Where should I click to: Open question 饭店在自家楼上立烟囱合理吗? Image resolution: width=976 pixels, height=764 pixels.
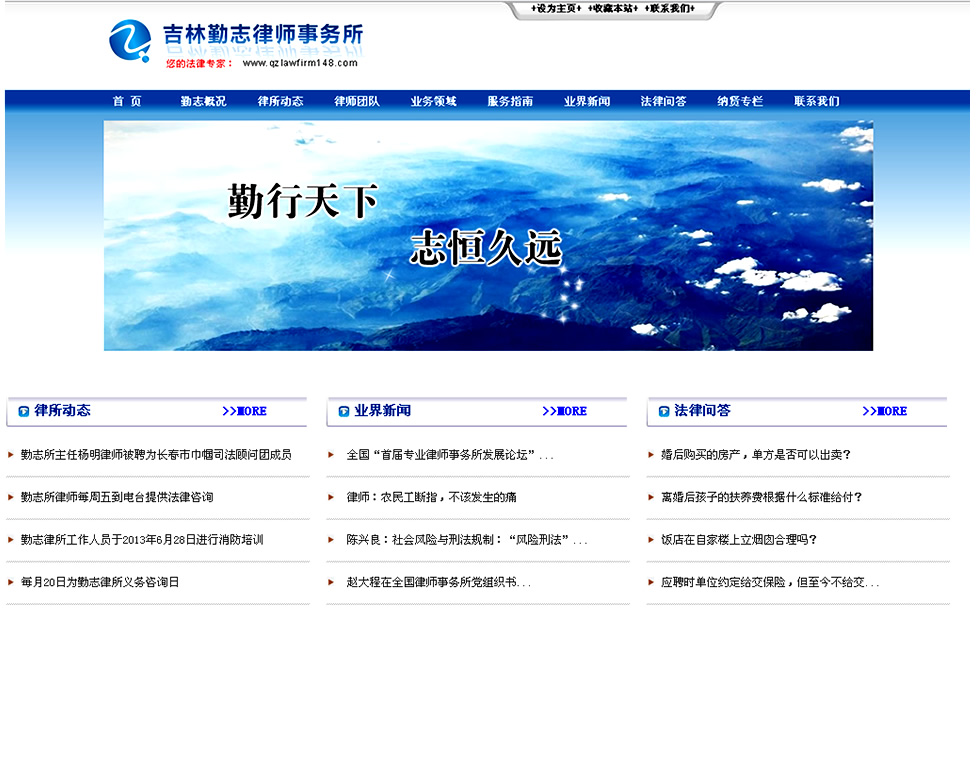pyautogui.click(x=739, y=540)
